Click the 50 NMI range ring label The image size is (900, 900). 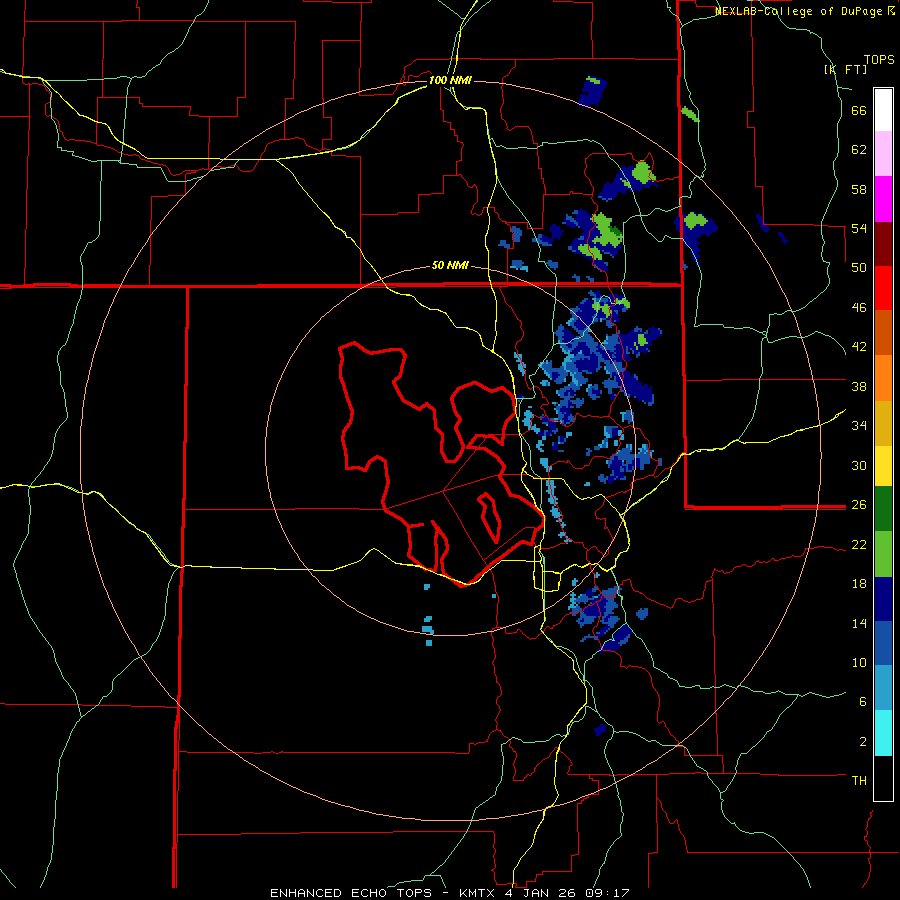point(450,265)
